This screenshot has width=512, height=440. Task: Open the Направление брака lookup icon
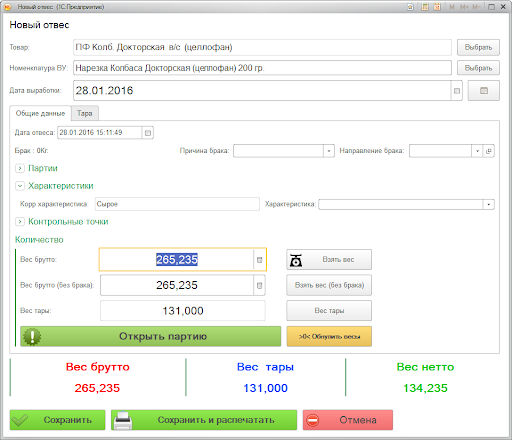(489, 151)
